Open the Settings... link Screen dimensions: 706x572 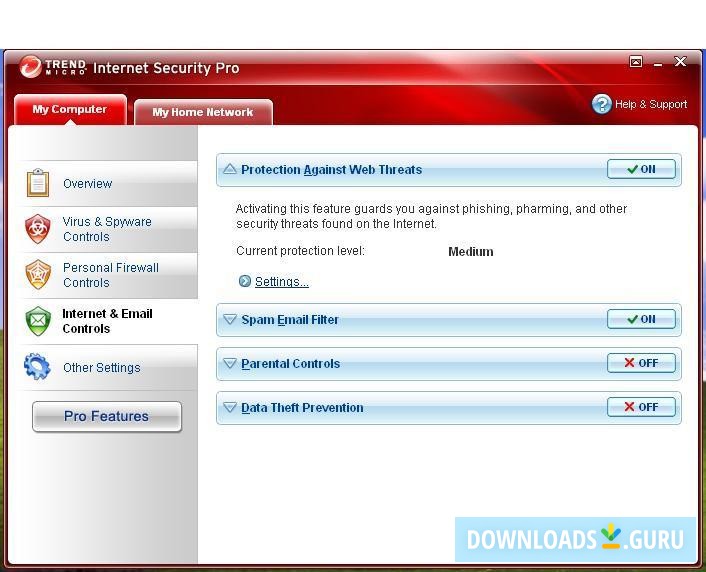281,281
